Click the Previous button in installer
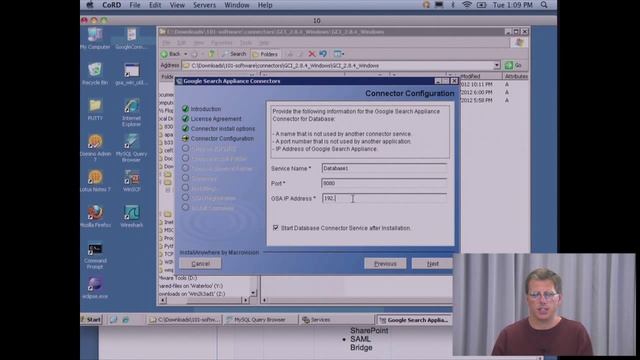This screenshot has width=640, height=360. 385,264
